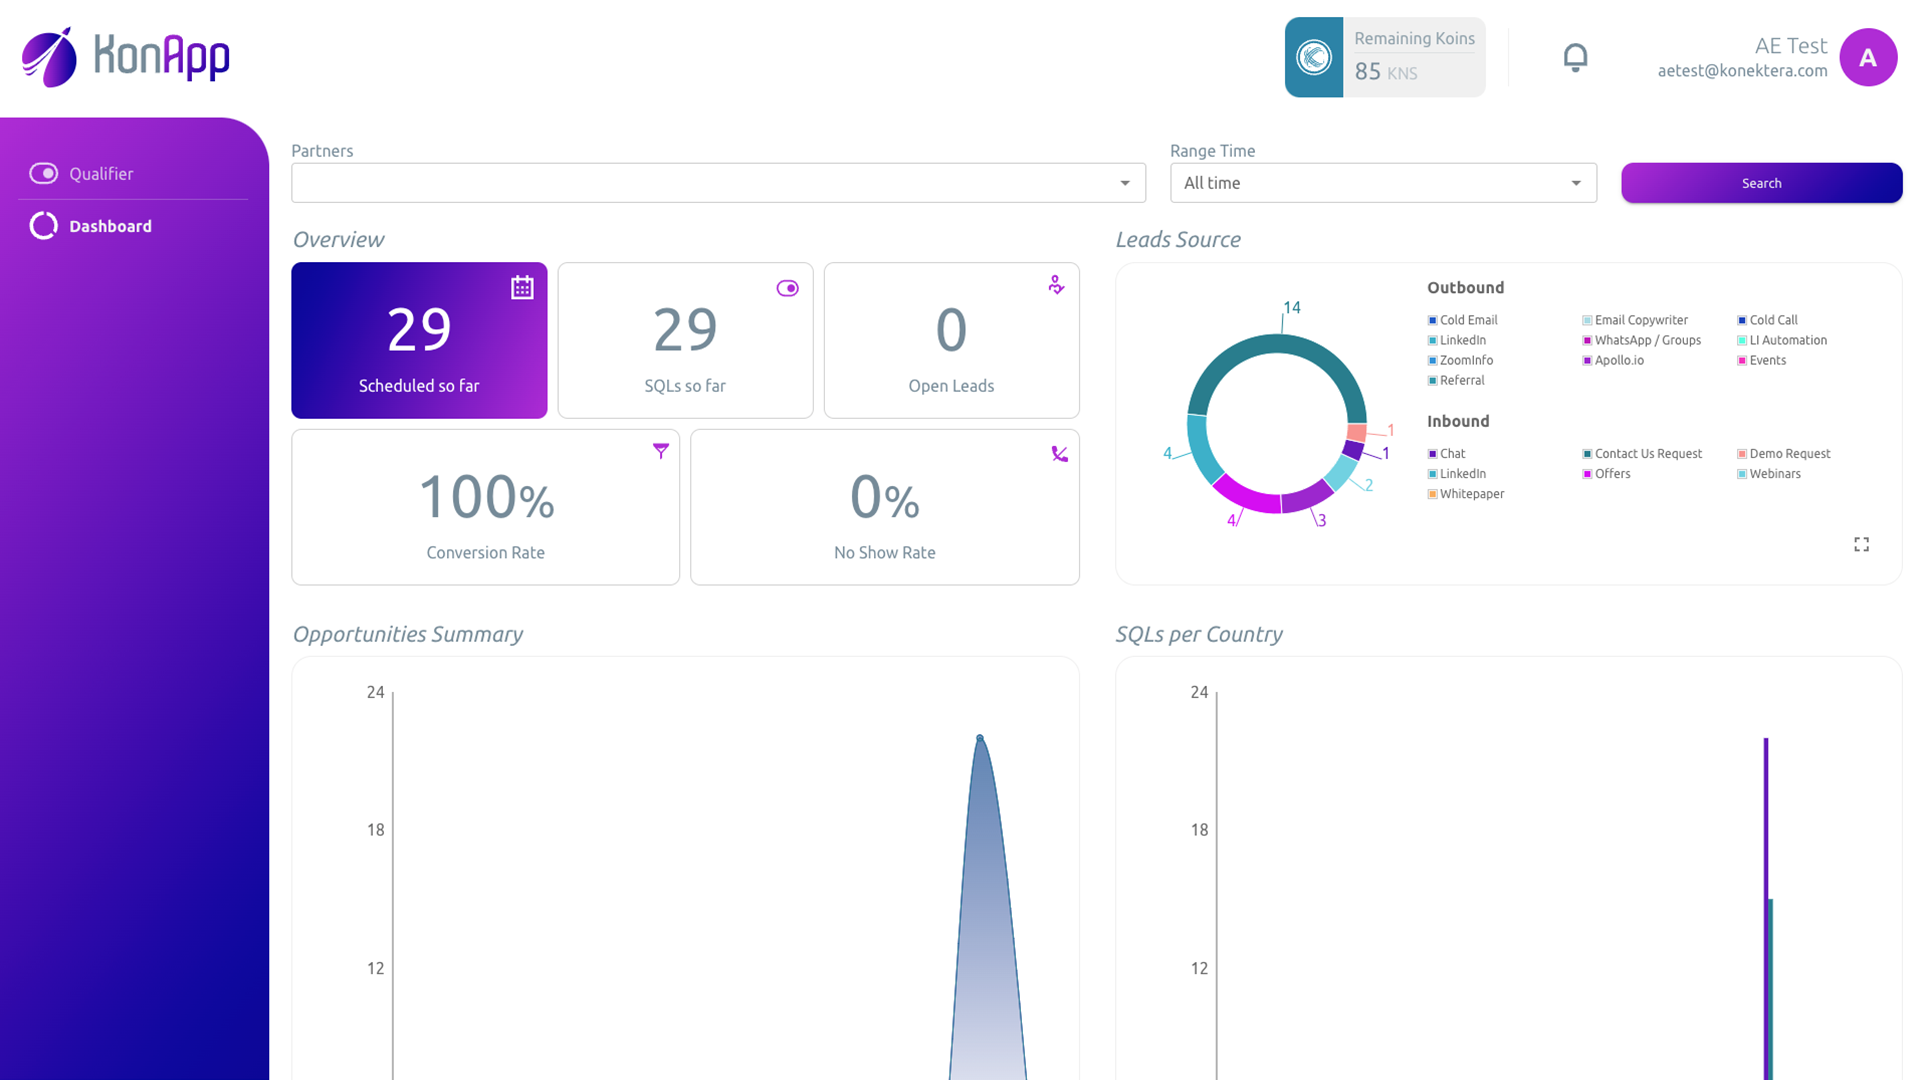Click the Search button
1920x1080 pixels.
tap(1760, 182)
